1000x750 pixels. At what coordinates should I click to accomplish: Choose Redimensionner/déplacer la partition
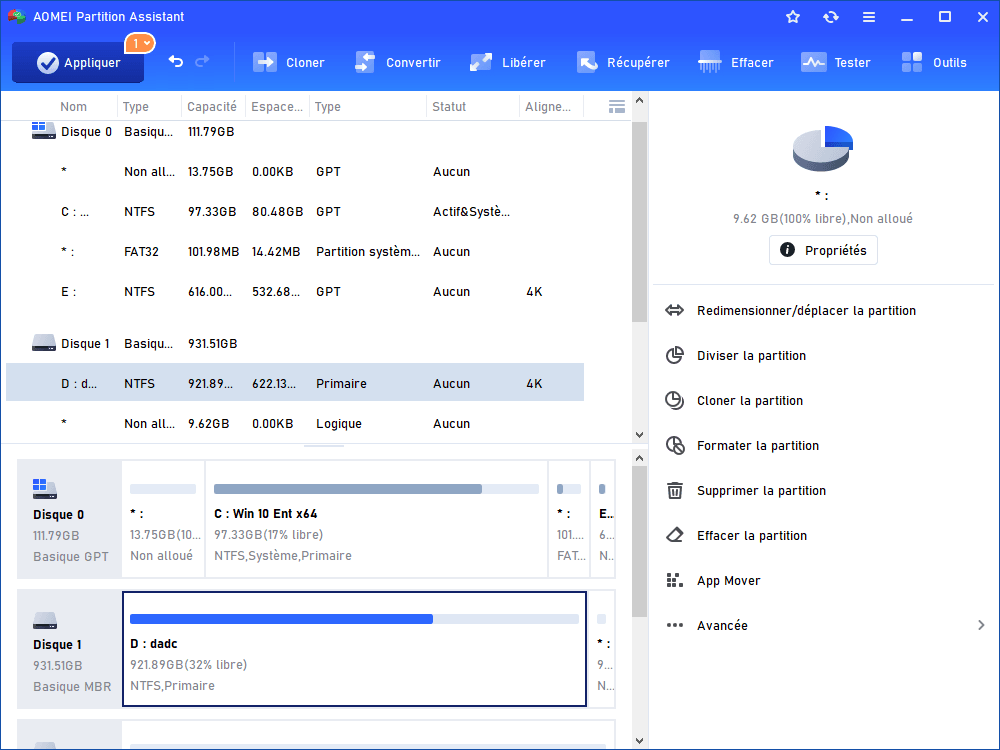pyautogui.click(x=806, y=311)
